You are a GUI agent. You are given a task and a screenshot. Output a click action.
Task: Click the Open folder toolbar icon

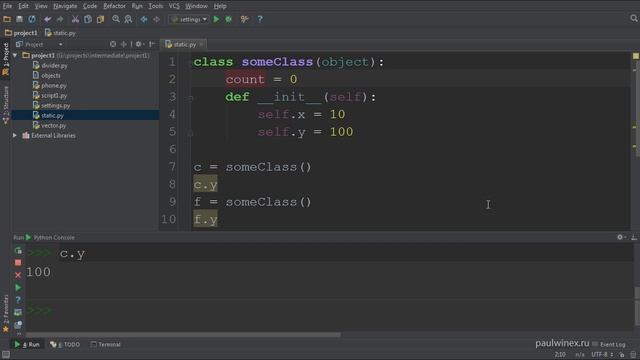coord(7,19)
